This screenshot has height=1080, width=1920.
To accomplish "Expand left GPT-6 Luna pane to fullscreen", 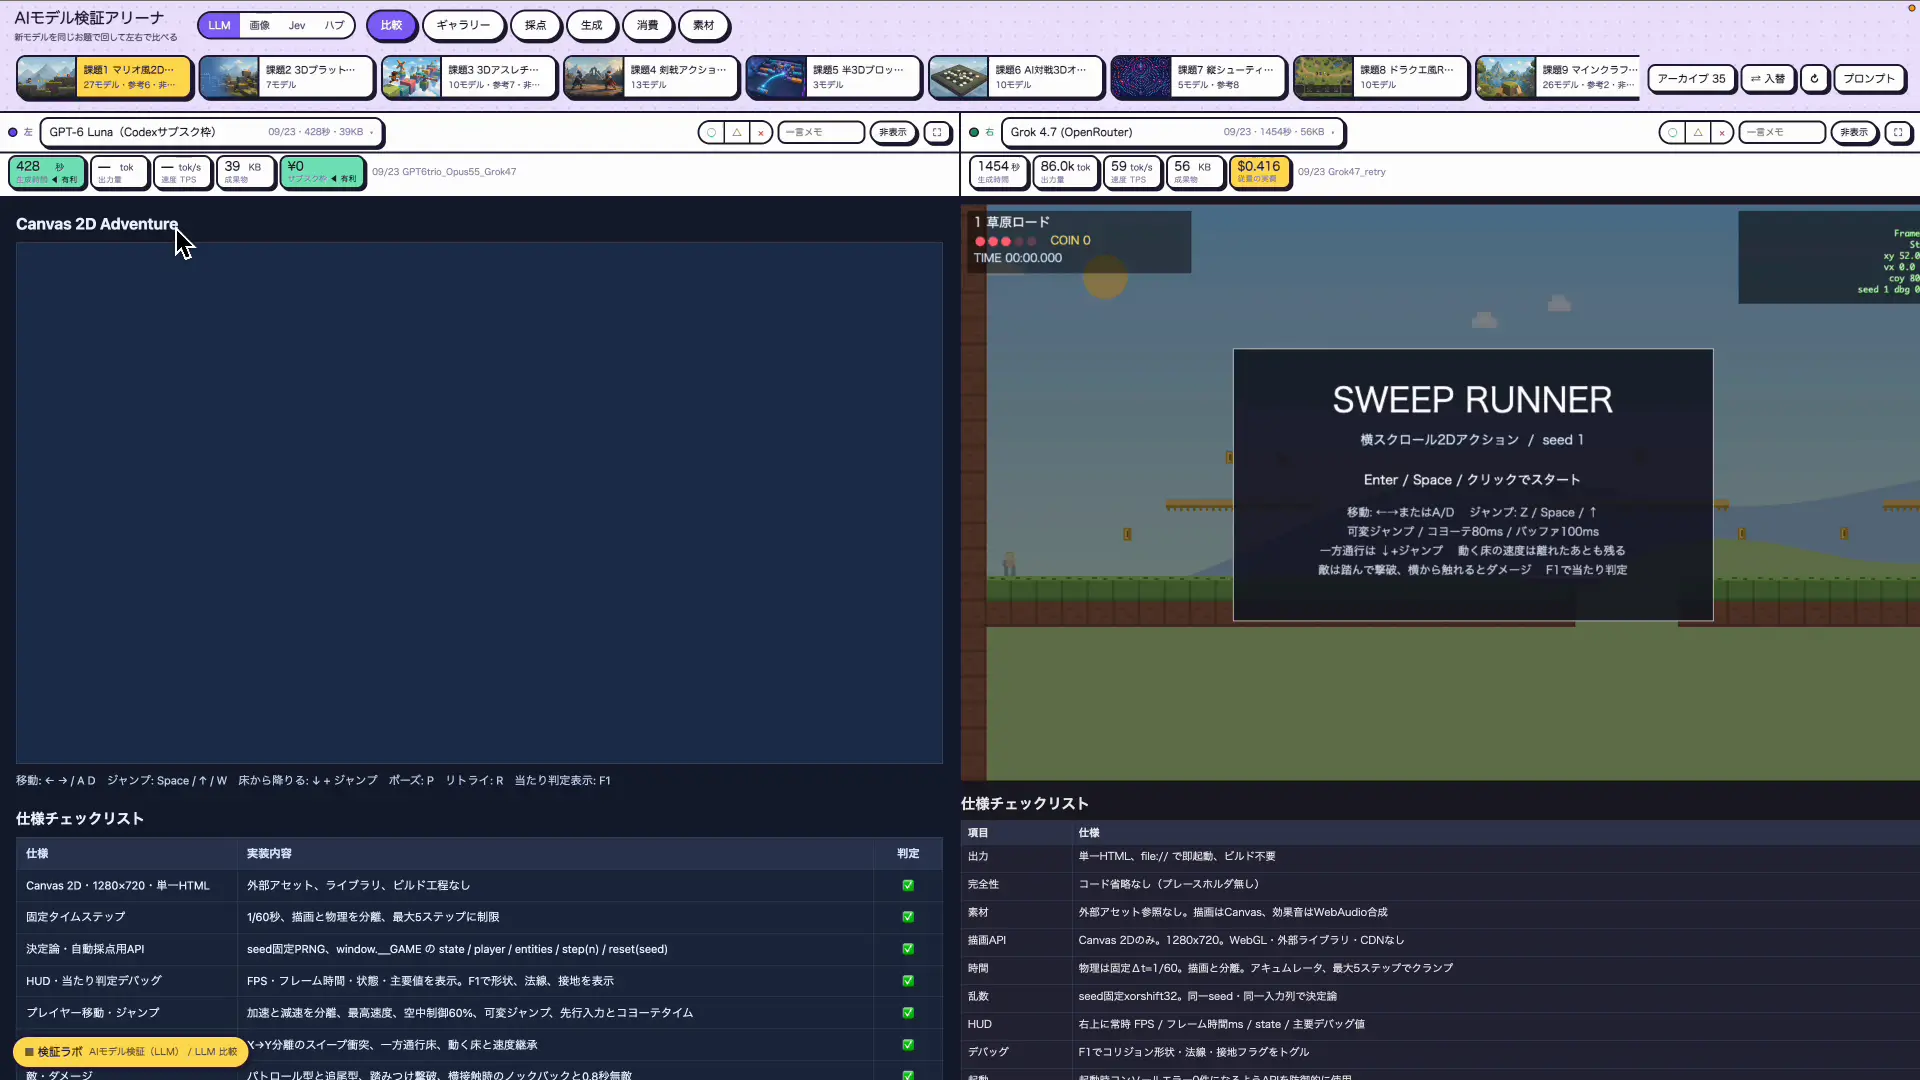I will tap(937, 132).
